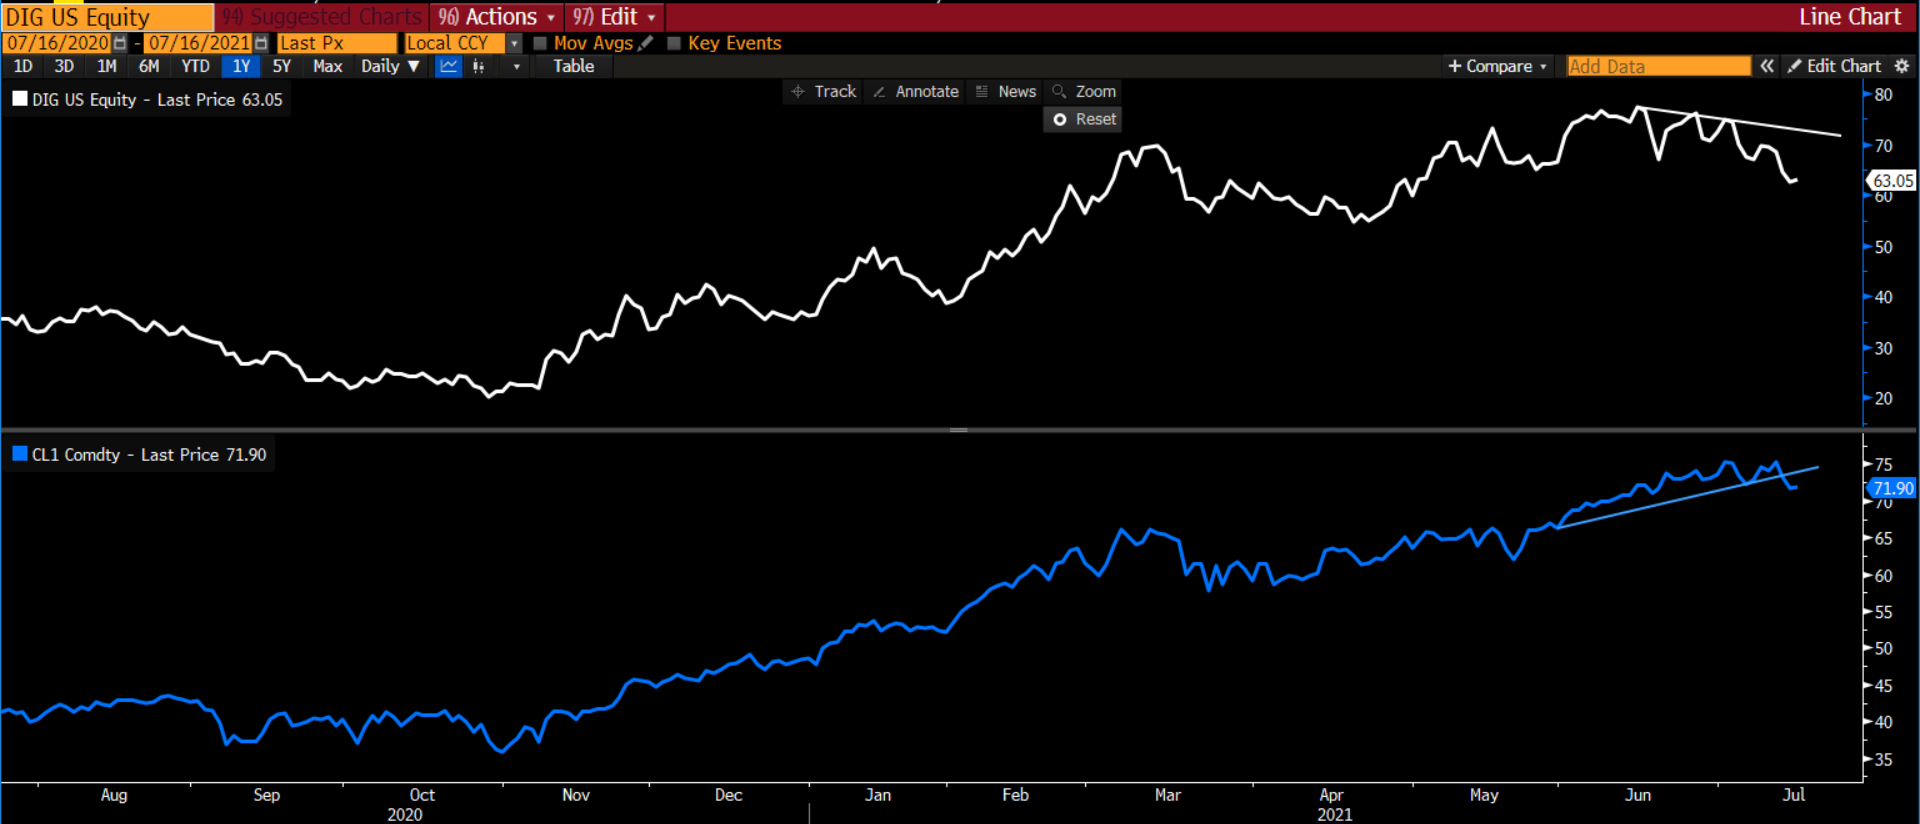
Task: Select the Zoom magnifier tool
Action: click(1084, 91)
